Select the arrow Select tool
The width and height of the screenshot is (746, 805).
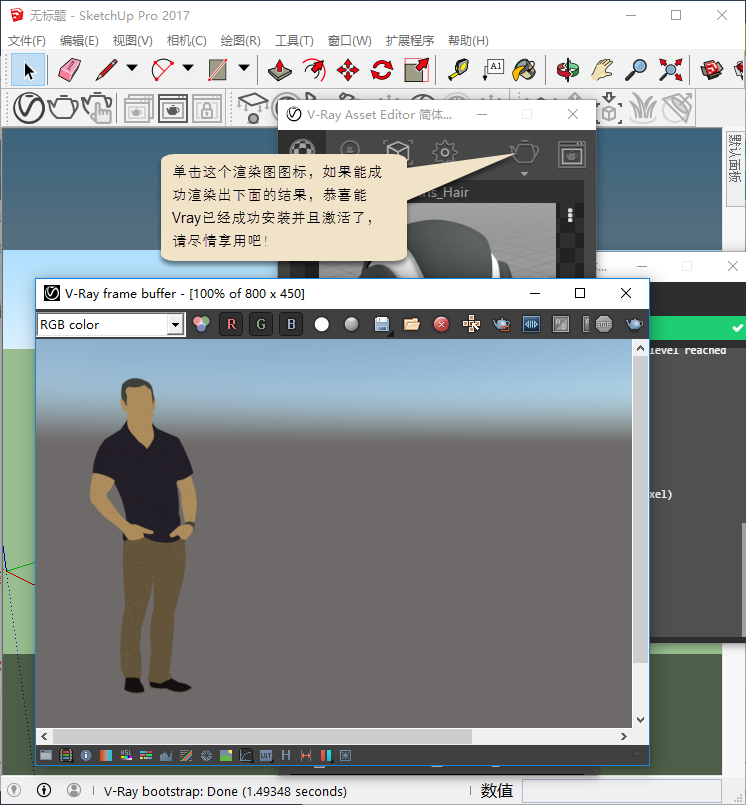pos(28,70)
